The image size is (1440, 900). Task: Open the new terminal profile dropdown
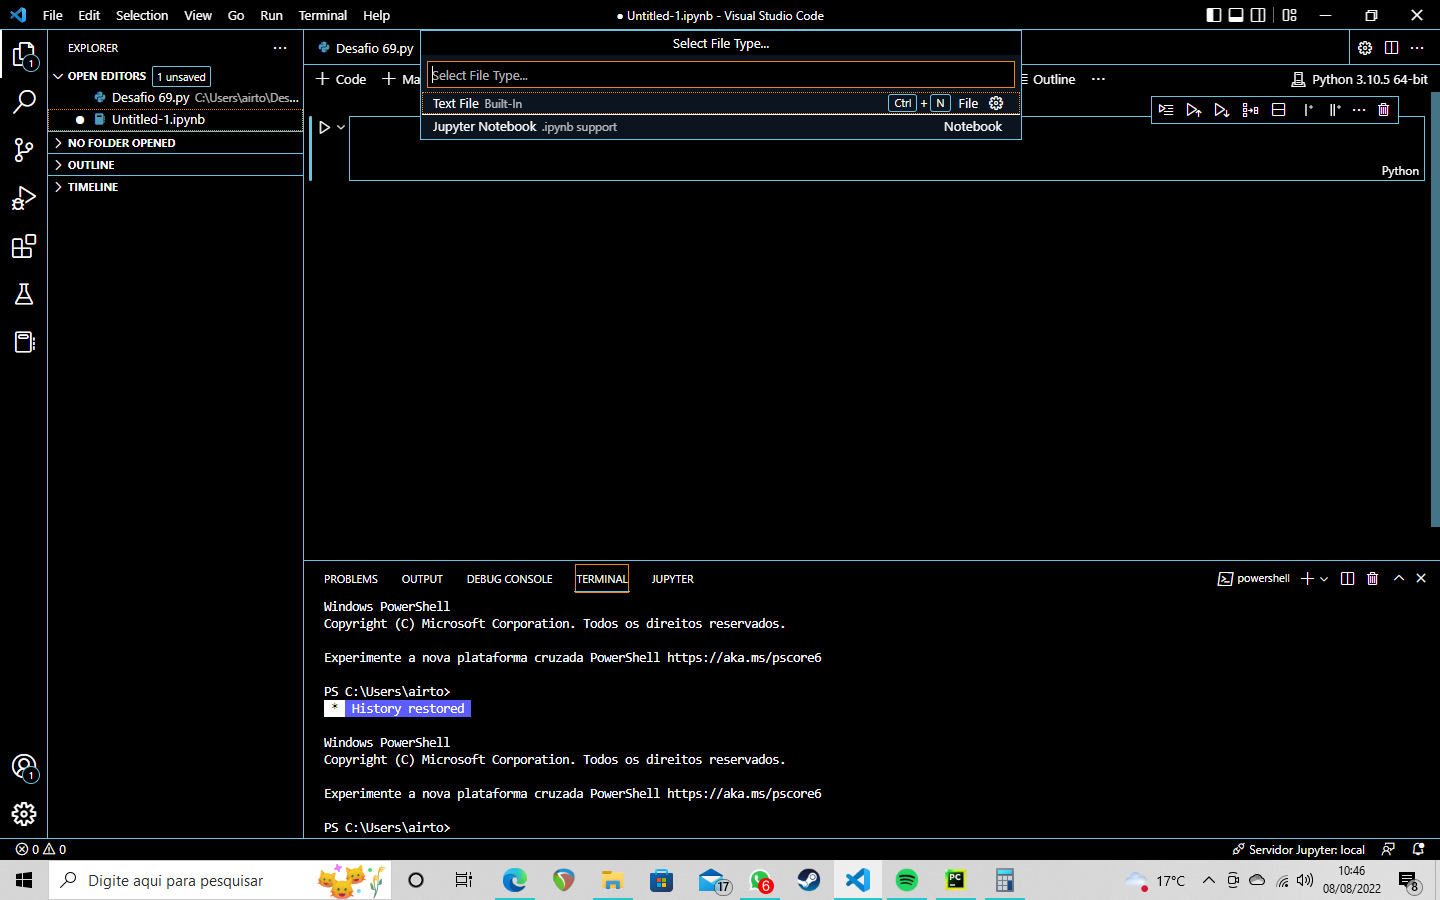1324,579
